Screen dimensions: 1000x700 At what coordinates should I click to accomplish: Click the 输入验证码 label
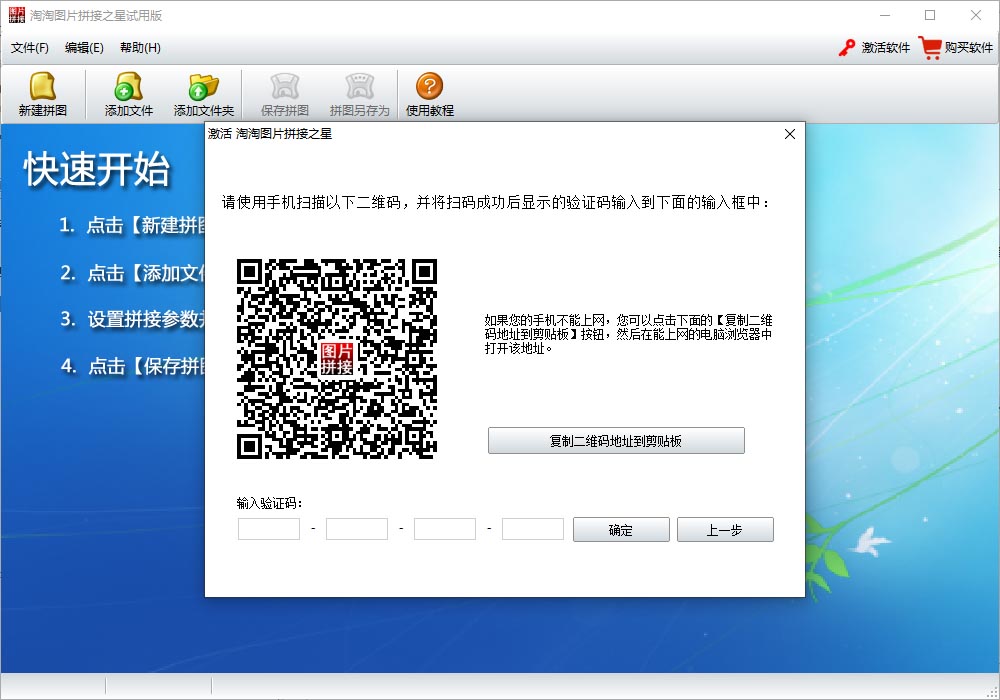pyautogui.click(x=269, y=503)
